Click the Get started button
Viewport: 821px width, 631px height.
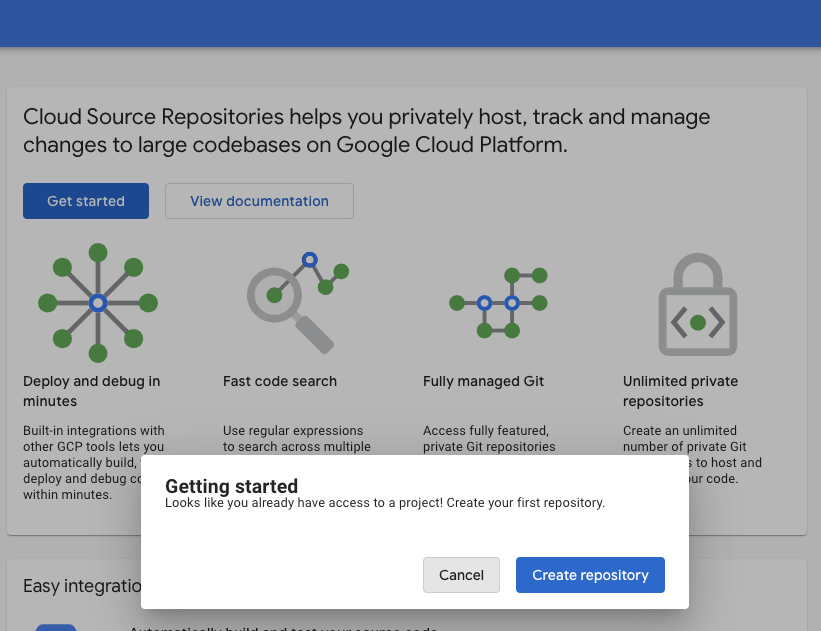86,201
